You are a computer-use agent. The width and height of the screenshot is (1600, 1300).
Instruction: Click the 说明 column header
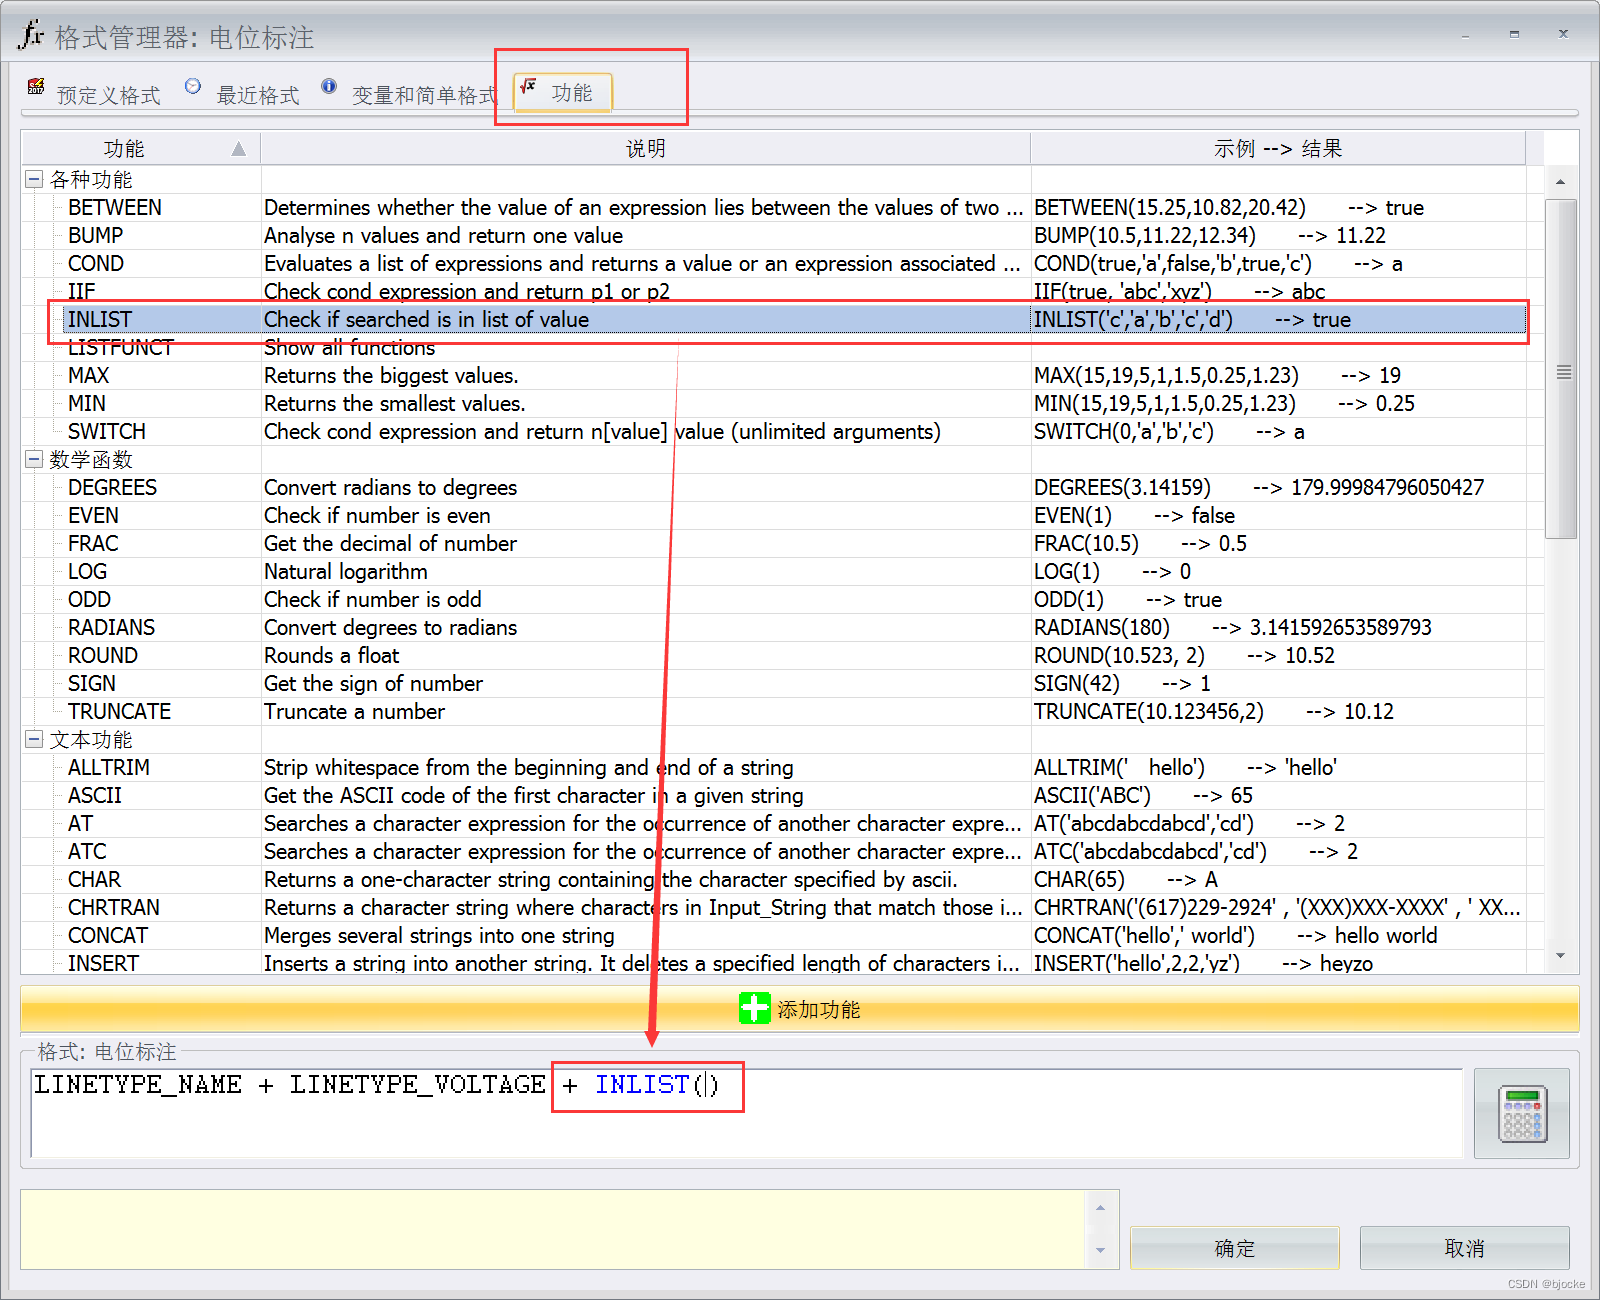pos(646,148)
